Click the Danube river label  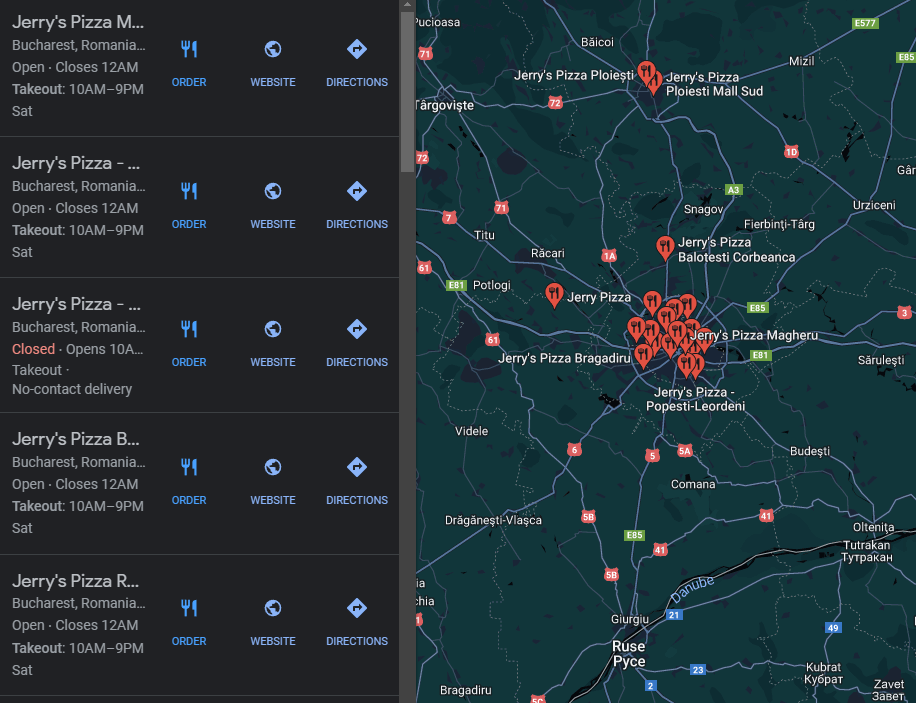tap(692, 590)
